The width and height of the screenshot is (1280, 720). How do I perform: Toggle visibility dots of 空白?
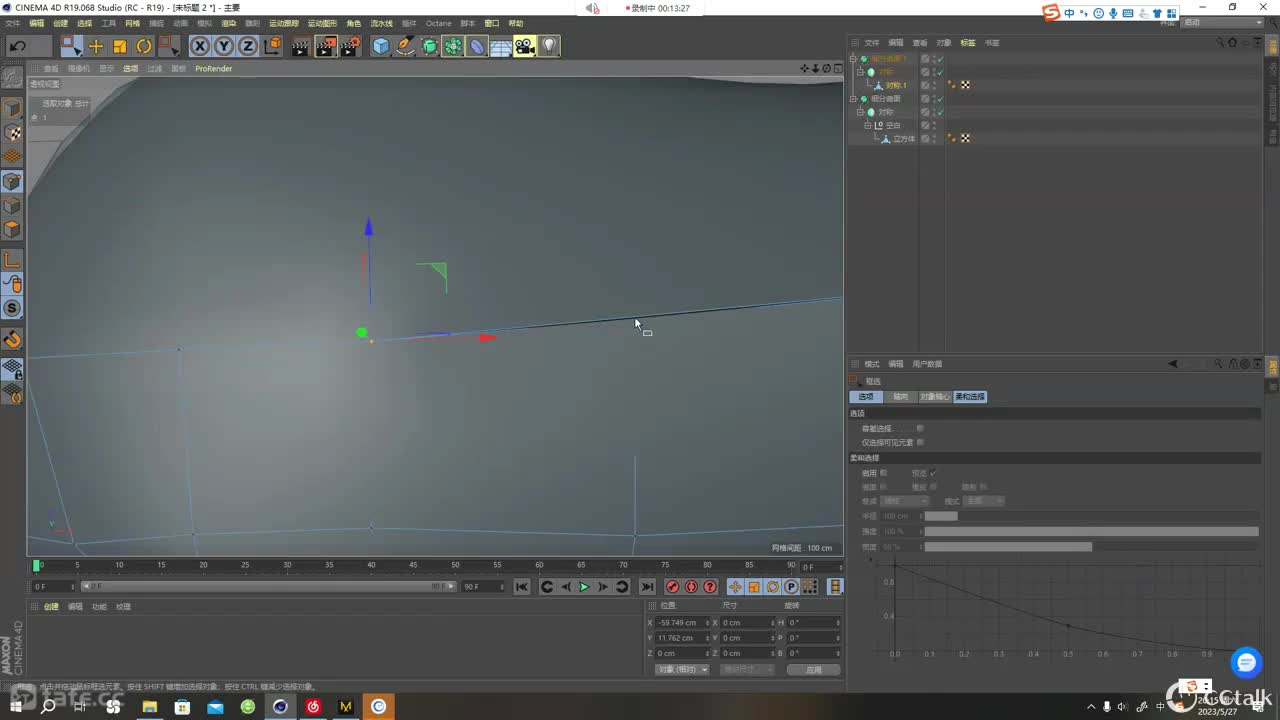[x=933, y=125]
